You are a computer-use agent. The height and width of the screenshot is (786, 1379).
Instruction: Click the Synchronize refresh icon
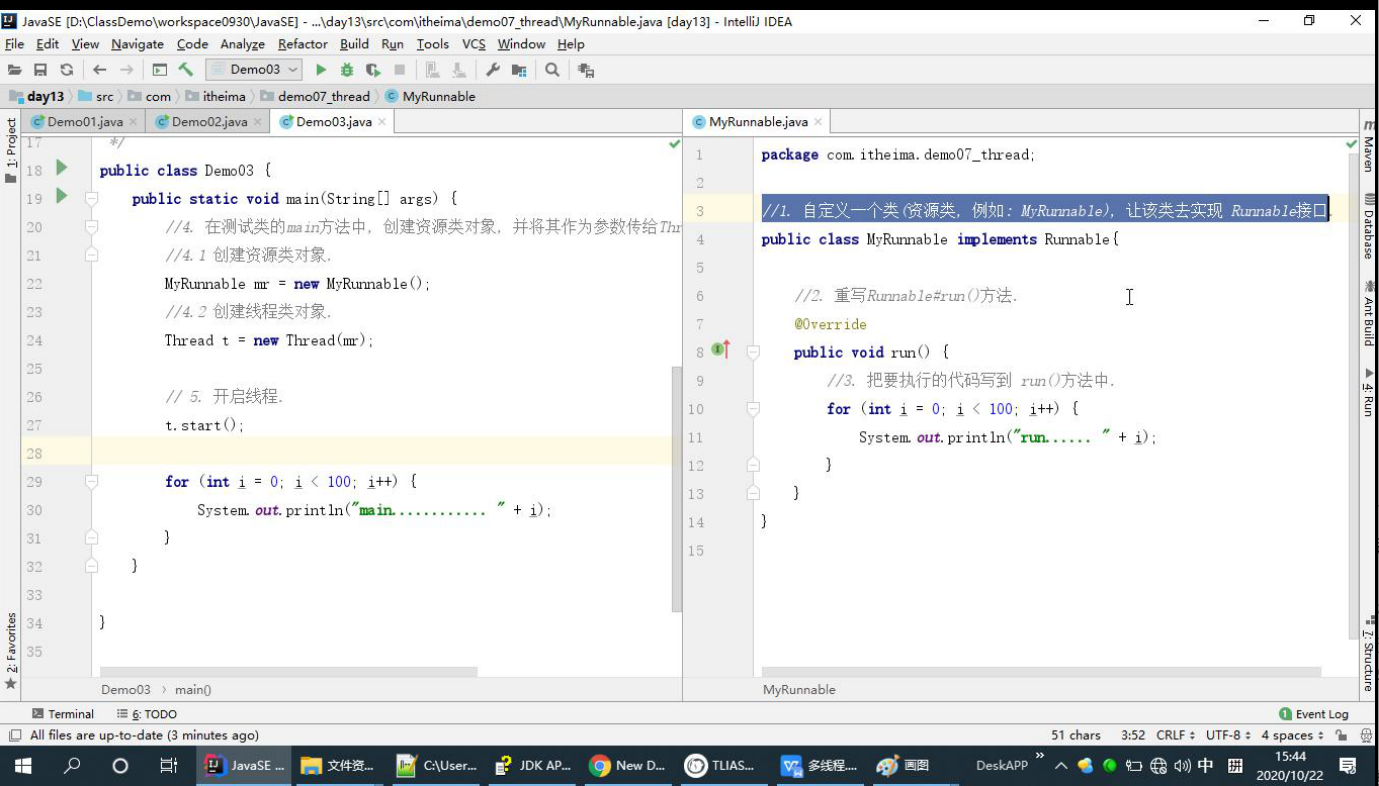click(x=66, y=70)
